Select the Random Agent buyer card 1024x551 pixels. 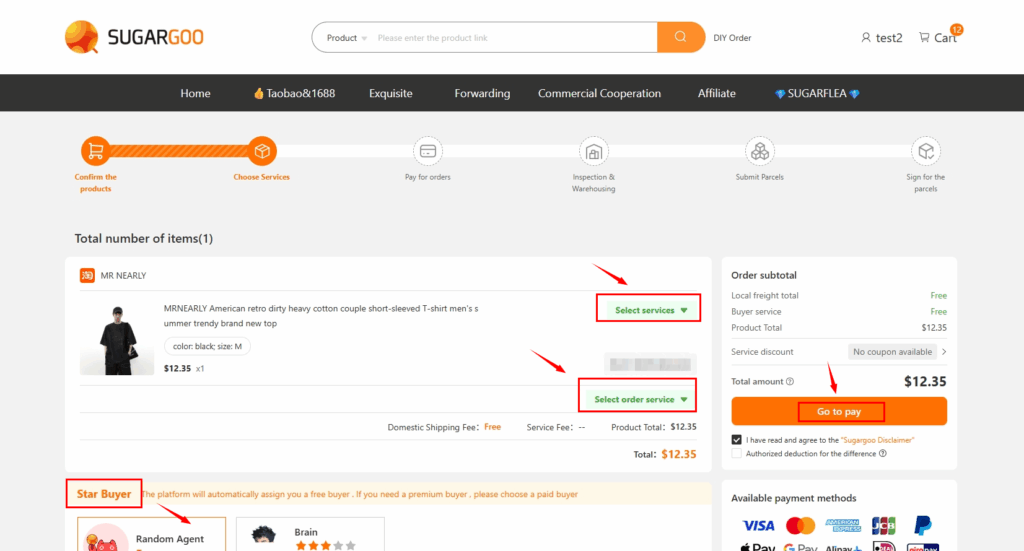pyautogui.click(x=152, y=534)
